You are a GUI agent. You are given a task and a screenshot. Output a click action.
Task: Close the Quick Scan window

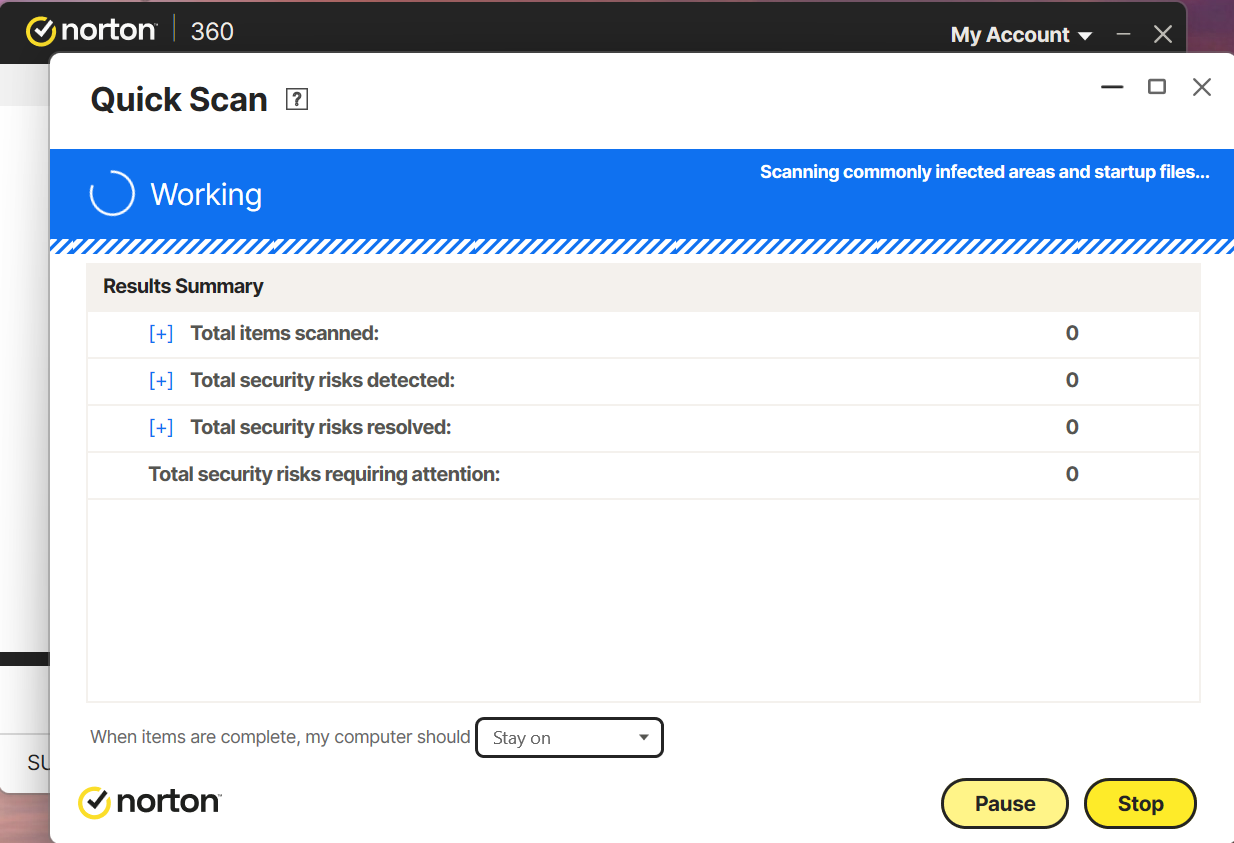1202,87
